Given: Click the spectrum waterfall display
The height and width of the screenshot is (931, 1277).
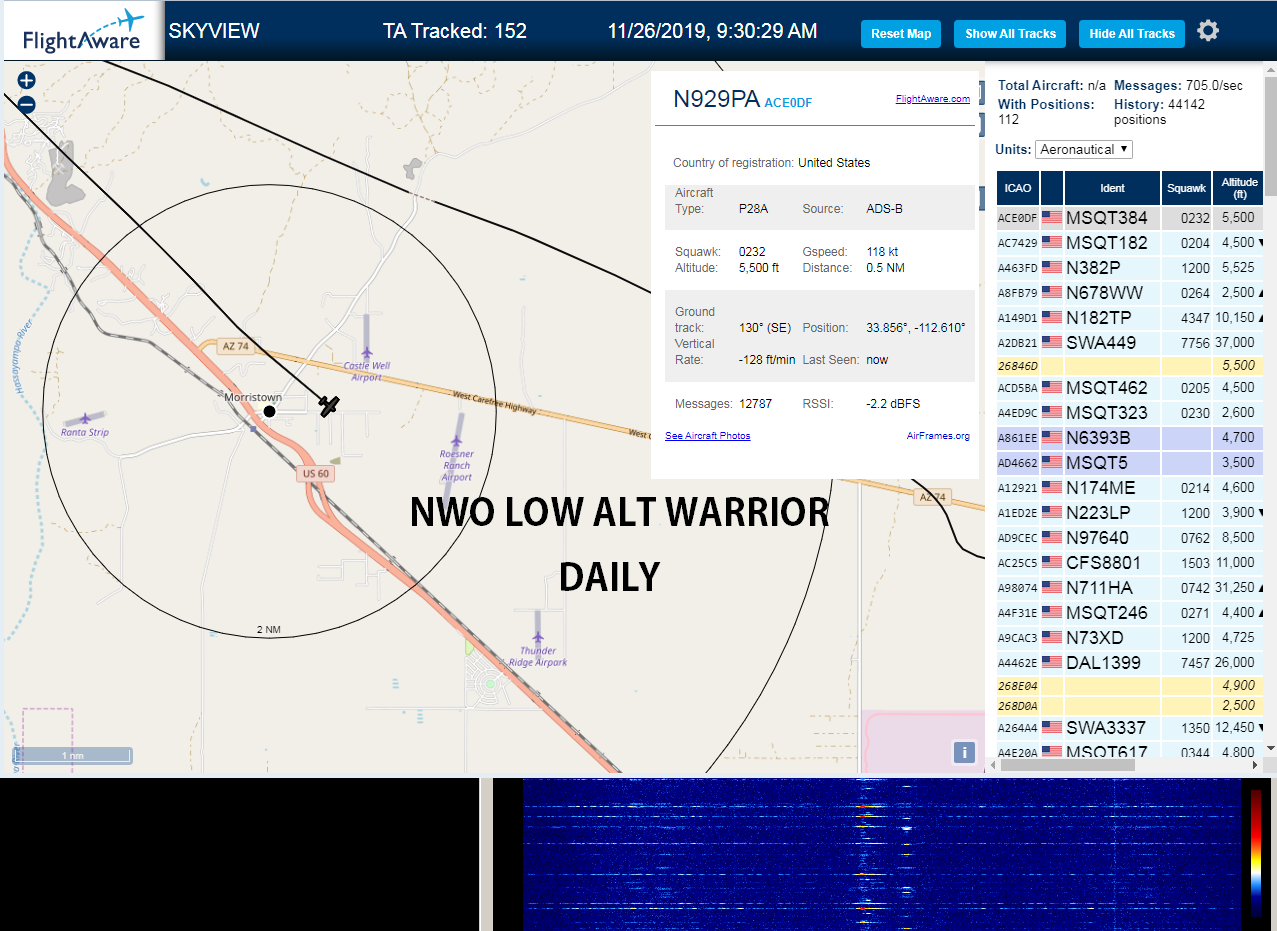Looking at the screenshot, I should 881,854.
